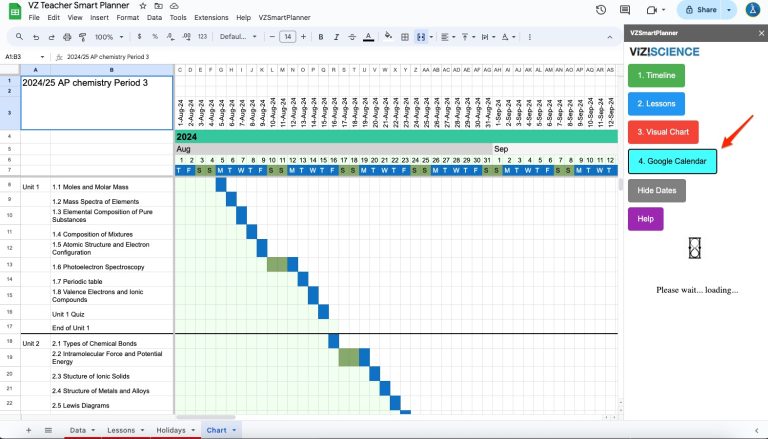Open vertical align dropdown
This screenshot has height=439, width=768.
point(468,37)
